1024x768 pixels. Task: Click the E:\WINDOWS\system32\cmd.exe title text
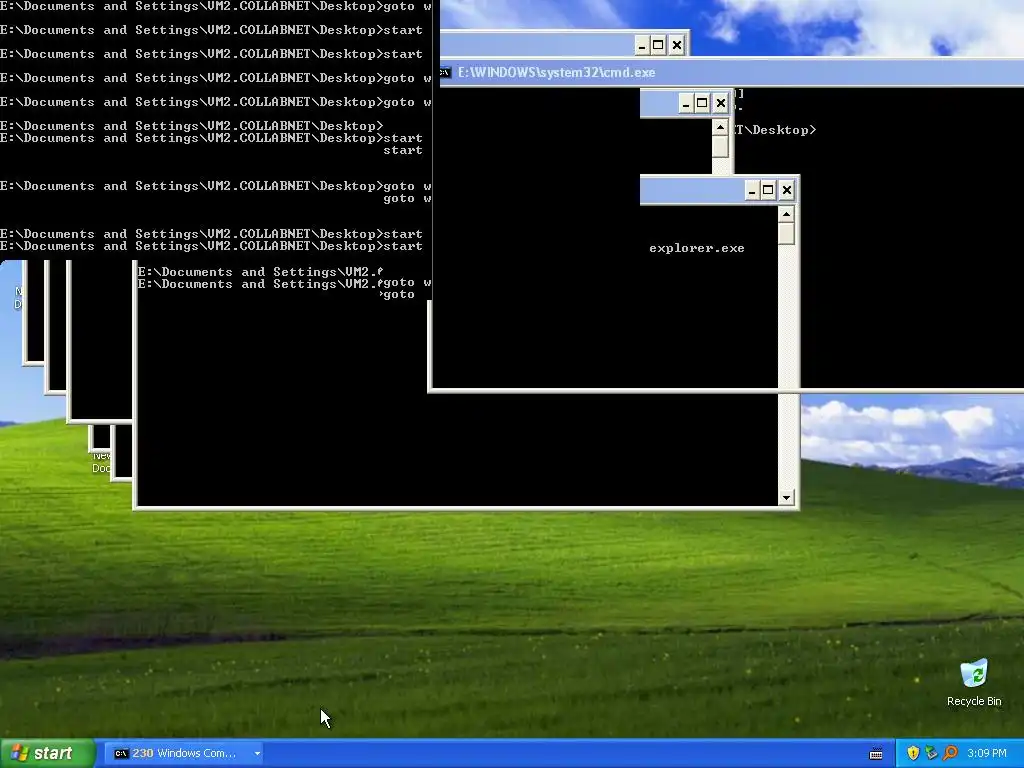pos(556,72)
